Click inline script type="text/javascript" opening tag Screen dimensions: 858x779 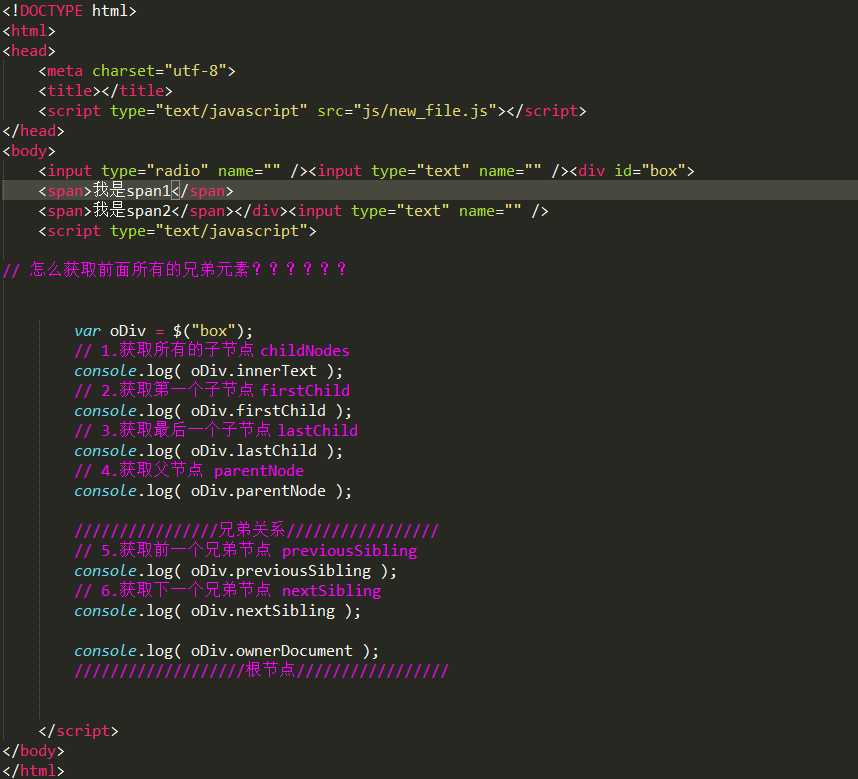click(x=177, y=231)
